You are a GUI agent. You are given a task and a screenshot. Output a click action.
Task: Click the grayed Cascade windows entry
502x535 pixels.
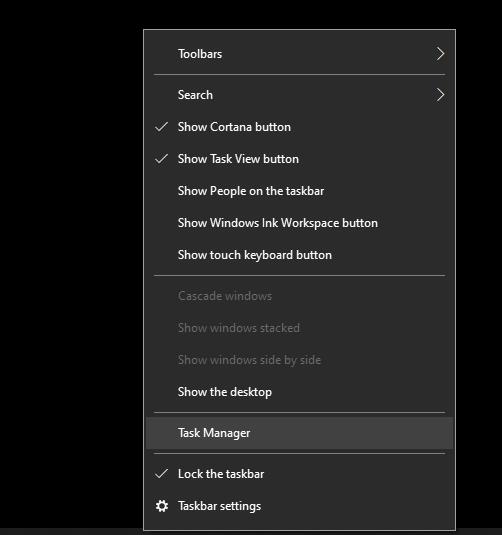299,296
